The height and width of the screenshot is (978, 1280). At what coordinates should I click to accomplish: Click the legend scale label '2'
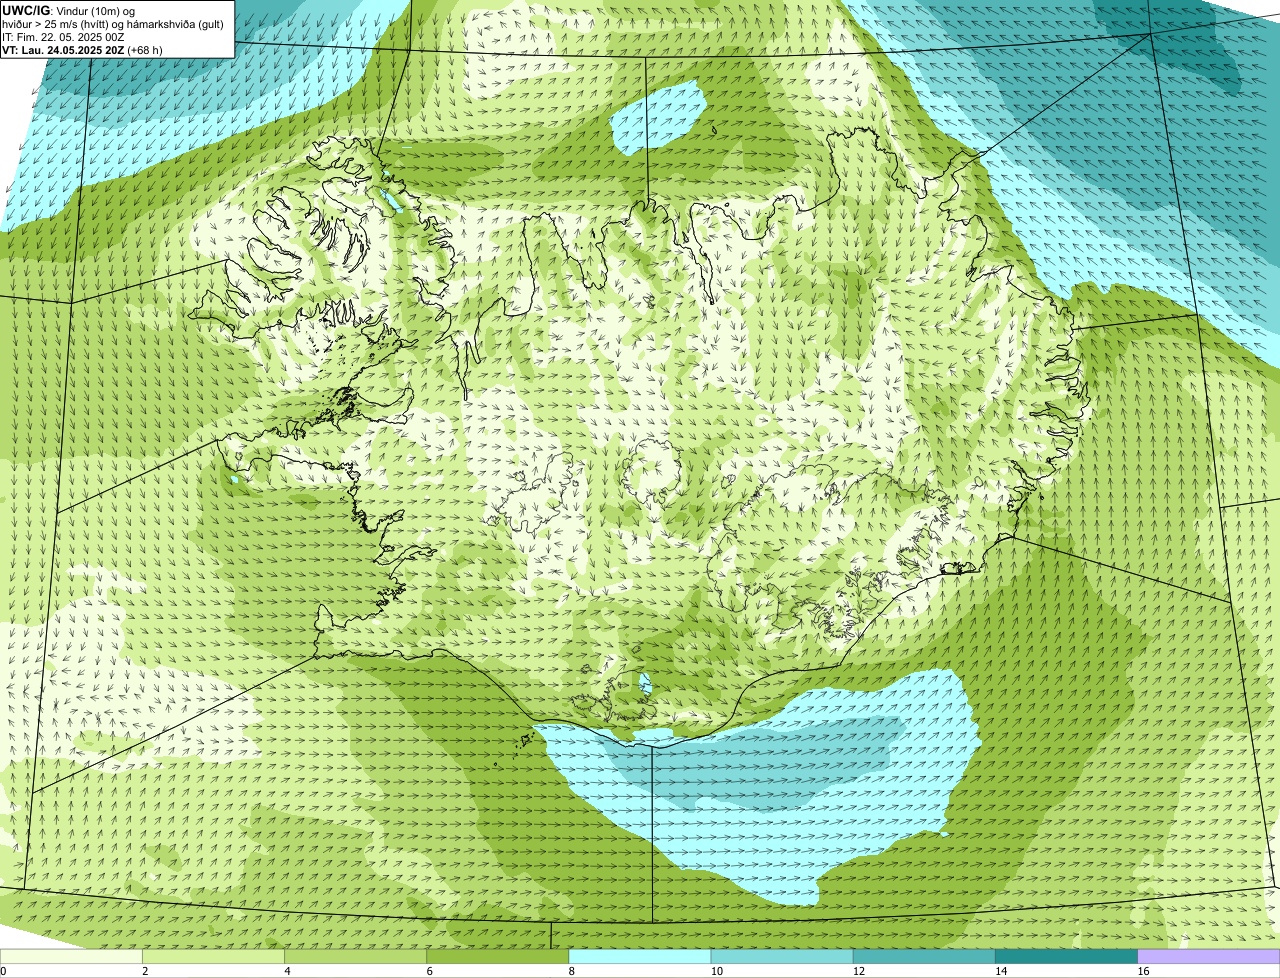coord(145,971)
